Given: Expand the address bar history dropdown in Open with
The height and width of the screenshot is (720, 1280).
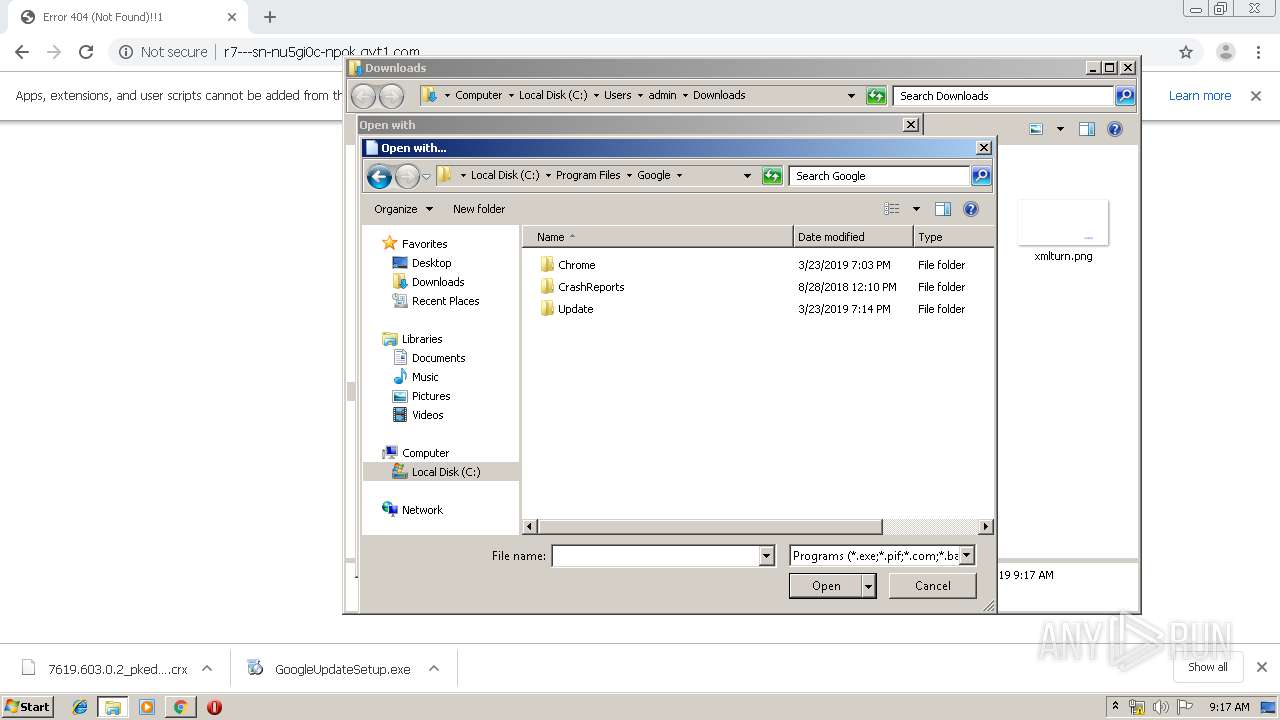Looking at the screenshot, I should coord(746,176).
